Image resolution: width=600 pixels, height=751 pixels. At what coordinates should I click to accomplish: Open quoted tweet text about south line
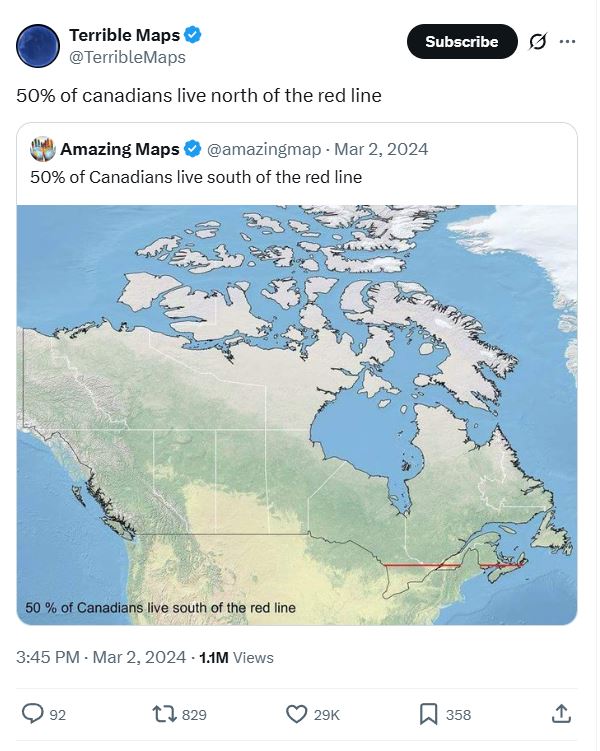[x=196, y=177]
